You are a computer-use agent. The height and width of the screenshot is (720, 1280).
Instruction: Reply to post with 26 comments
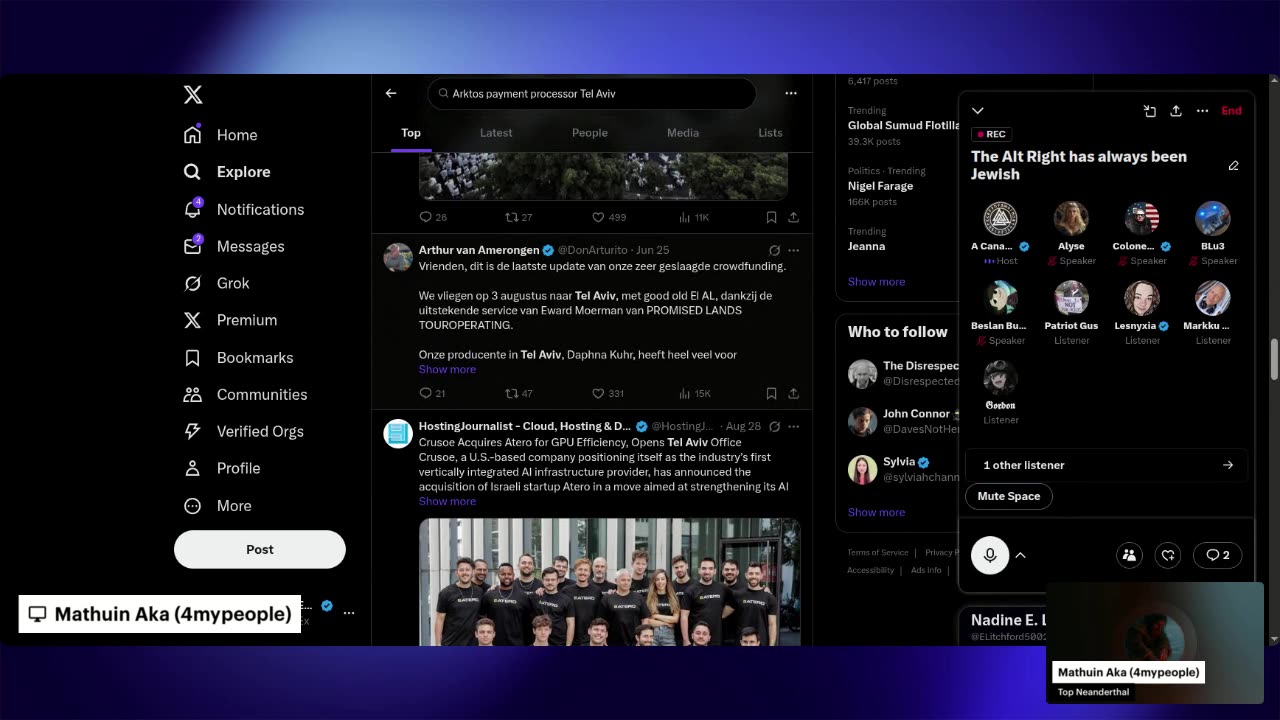(x=433, y=217)
